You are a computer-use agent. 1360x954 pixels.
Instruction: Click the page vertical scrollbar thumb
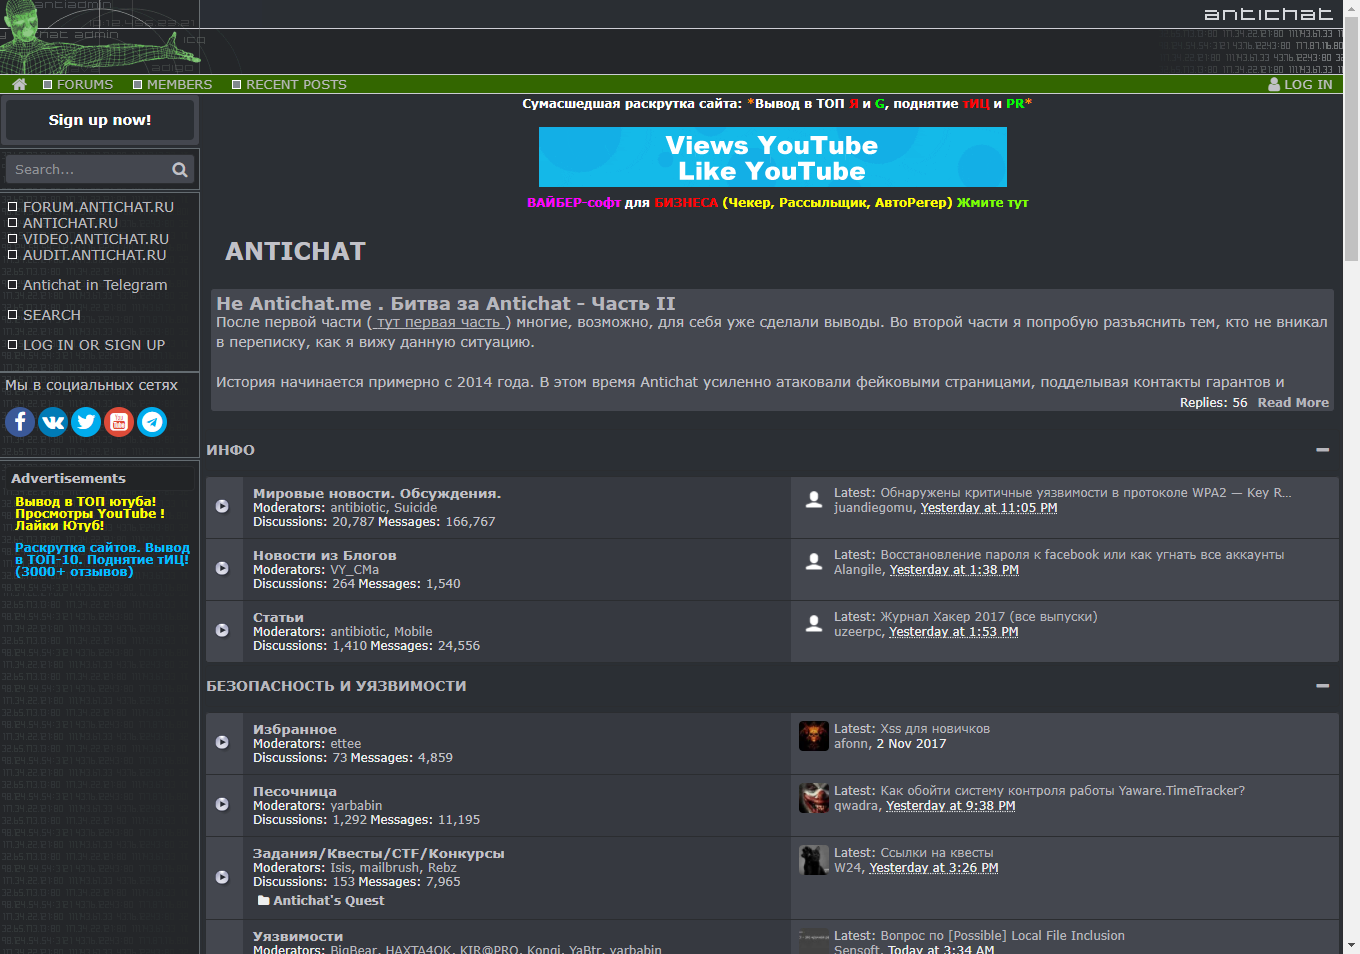pos(1351,138)
